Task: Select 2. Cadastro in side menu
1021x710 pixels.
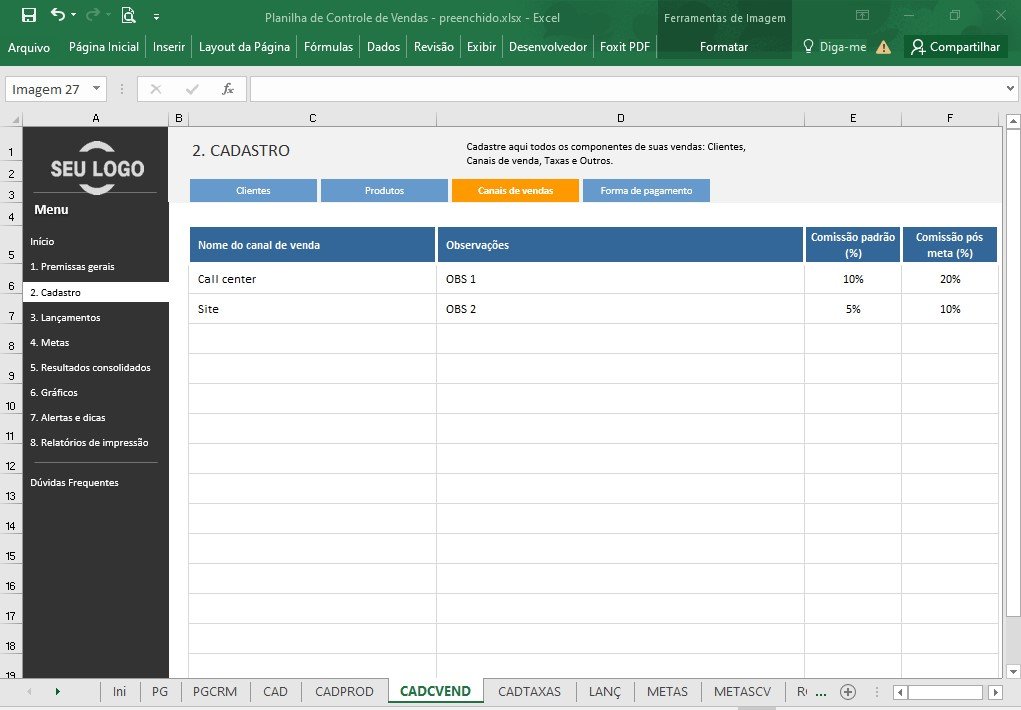Action: [96, 292]
